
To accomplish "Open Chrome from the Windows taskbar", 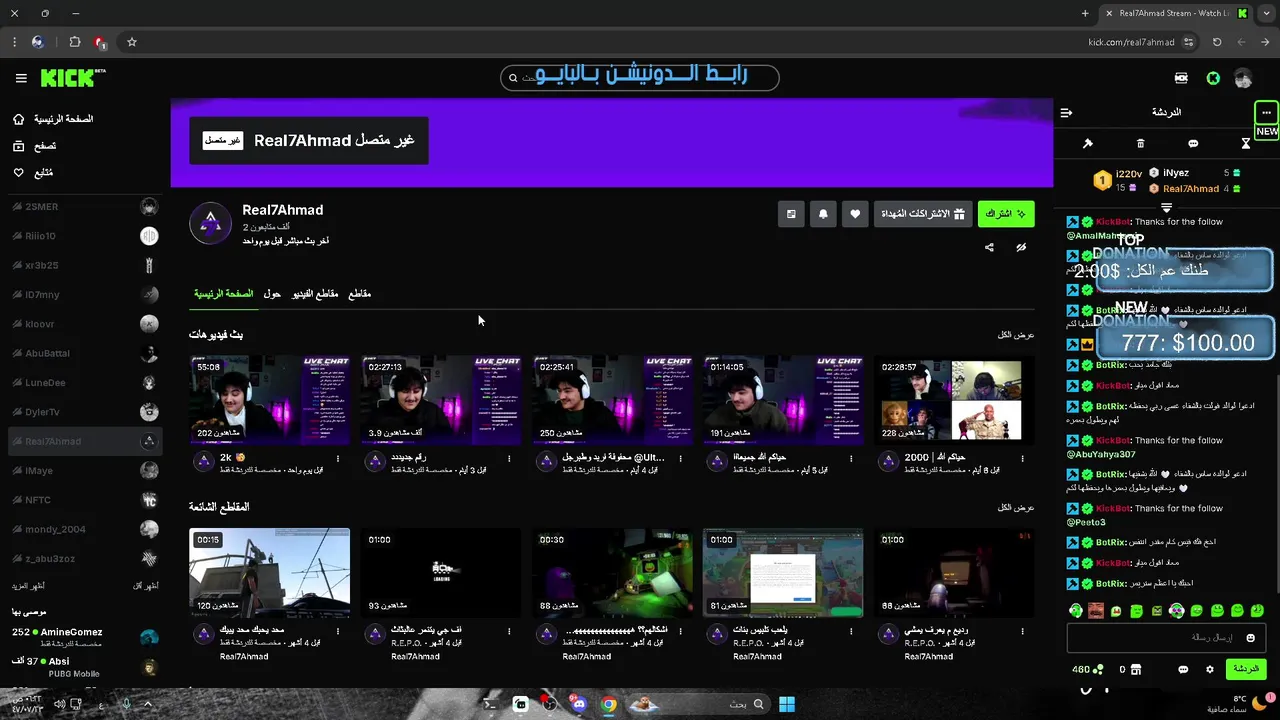I will (609, 704).
